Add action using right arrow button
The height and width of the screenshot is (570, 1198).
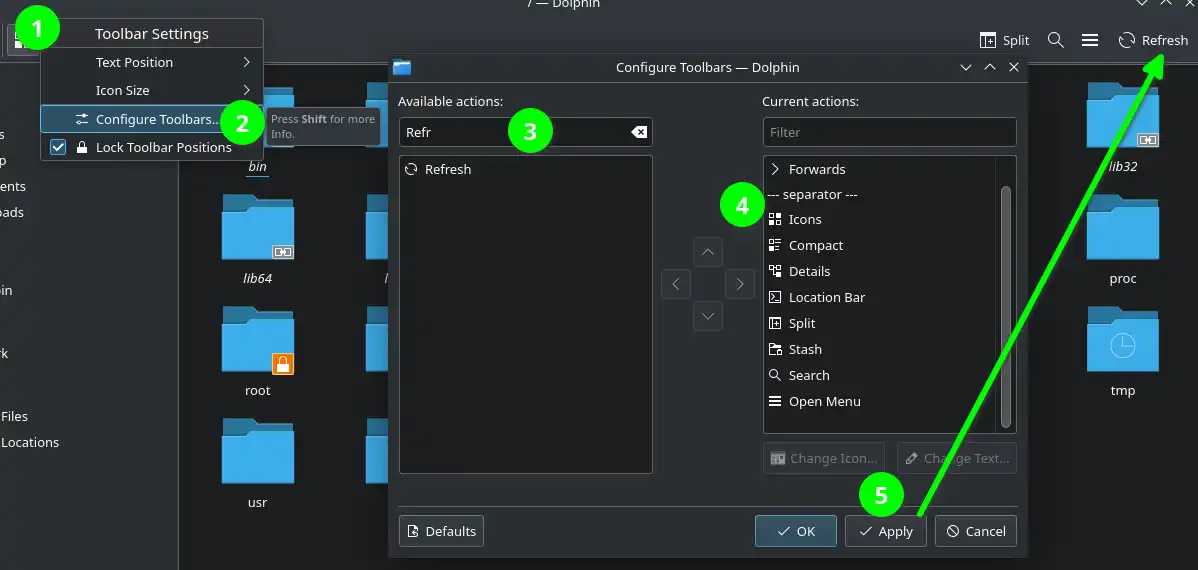[740, 284]
